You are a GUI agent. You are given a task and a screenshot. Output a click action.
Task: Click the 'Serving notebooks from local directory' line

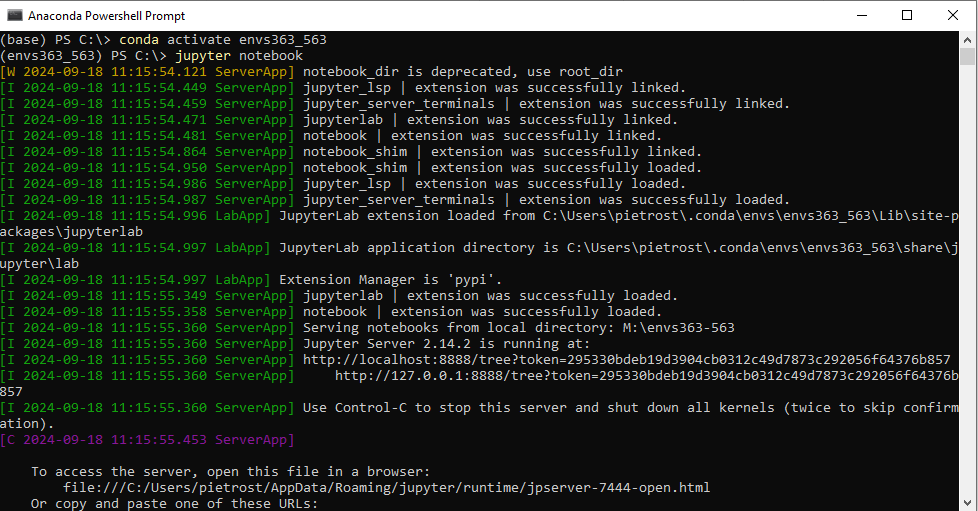point(519,328)
